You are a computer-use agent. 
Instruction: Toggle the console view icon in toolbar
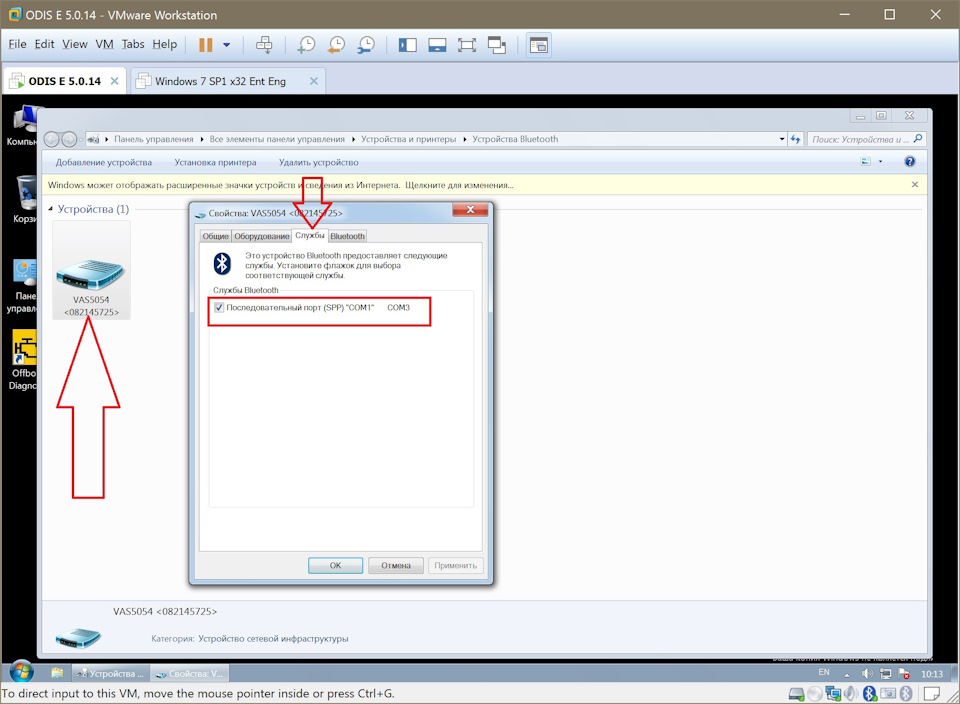[539, 45]
